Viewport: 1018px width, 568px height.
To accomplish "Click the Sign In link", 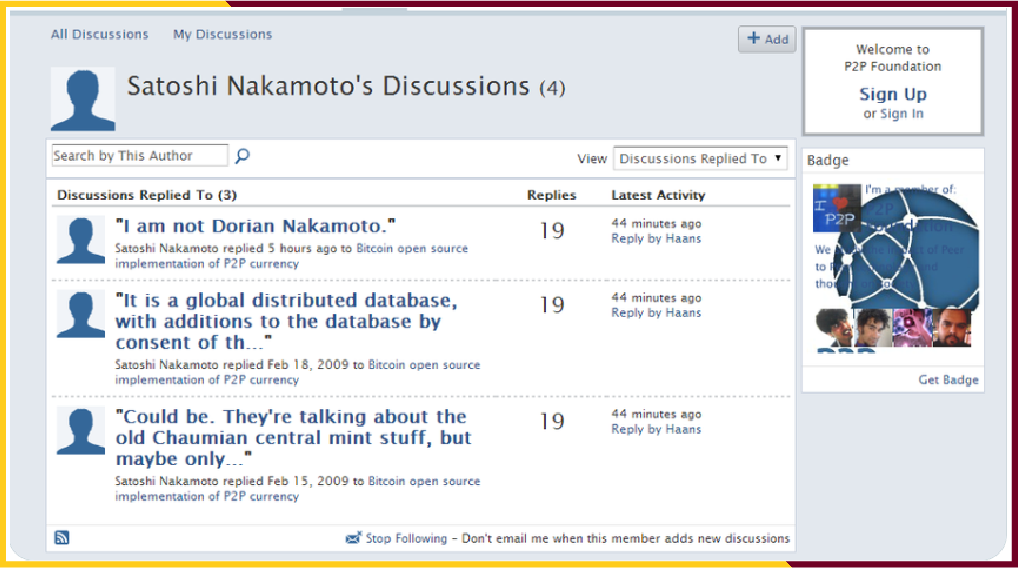I will pos(901,114).
